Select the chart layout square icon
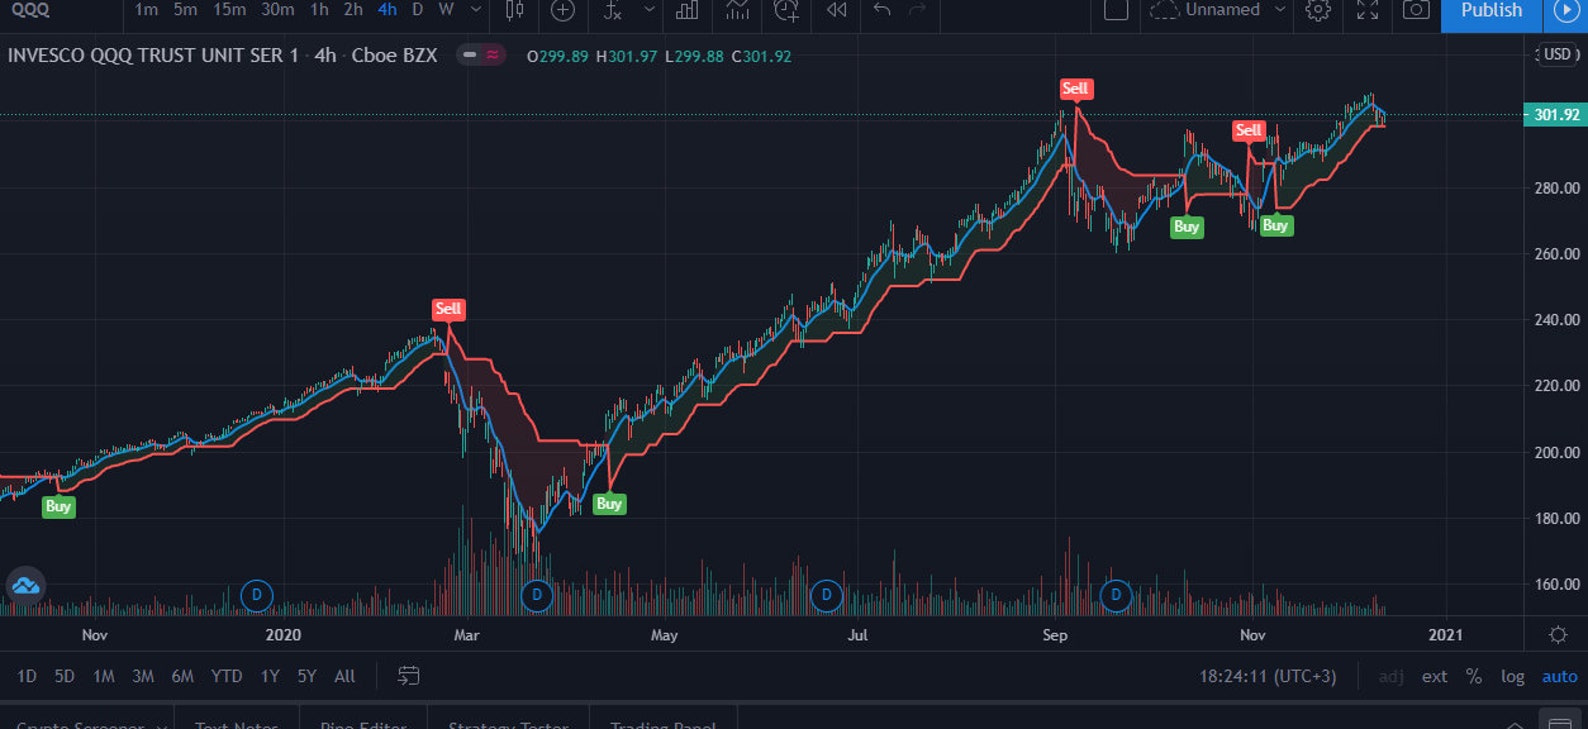The height and width of the screenshot is (729, 1588). [1116, 10]
